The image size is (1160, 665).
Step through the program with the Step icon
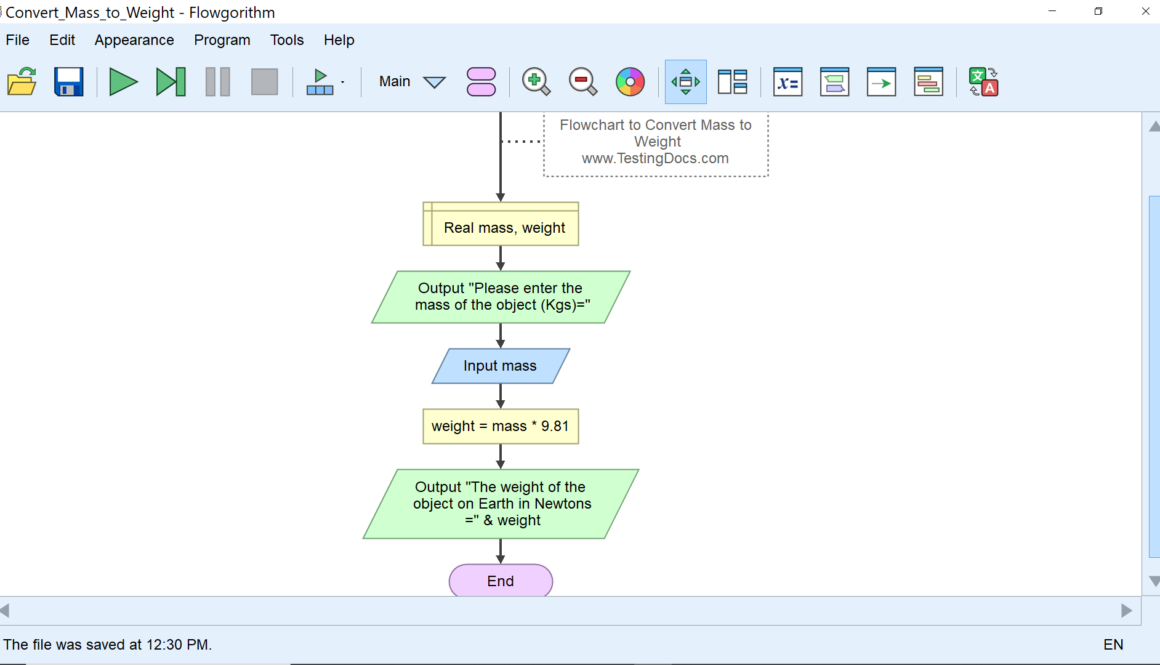(171, 82)
